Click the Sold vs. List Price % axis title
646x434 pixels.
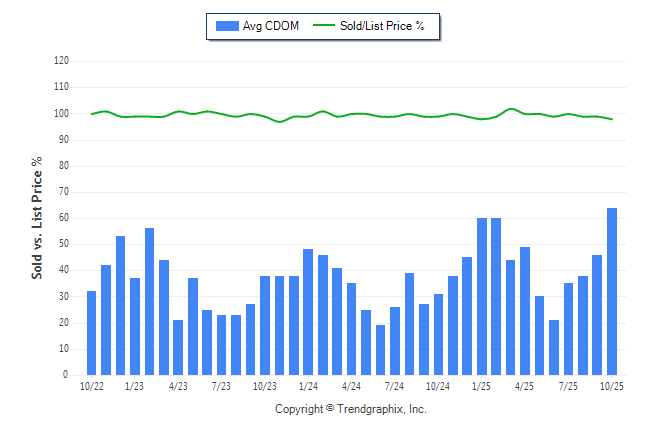tap(37, 217)
